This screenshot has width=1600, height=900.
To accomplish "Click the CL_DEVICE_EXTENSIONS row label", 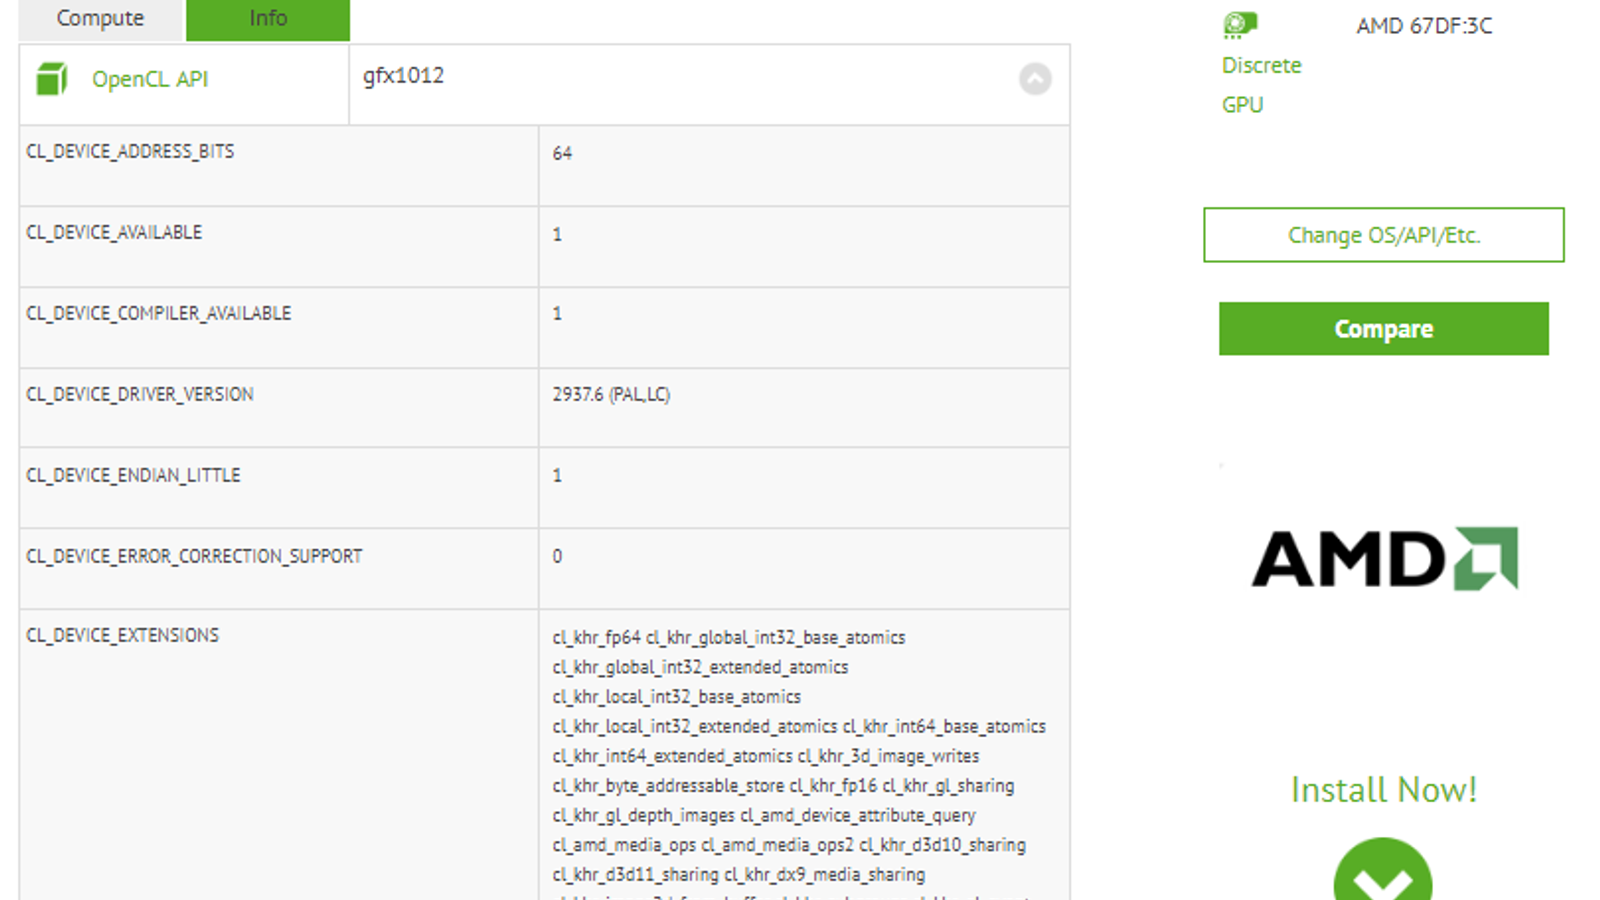I will 122,636.
